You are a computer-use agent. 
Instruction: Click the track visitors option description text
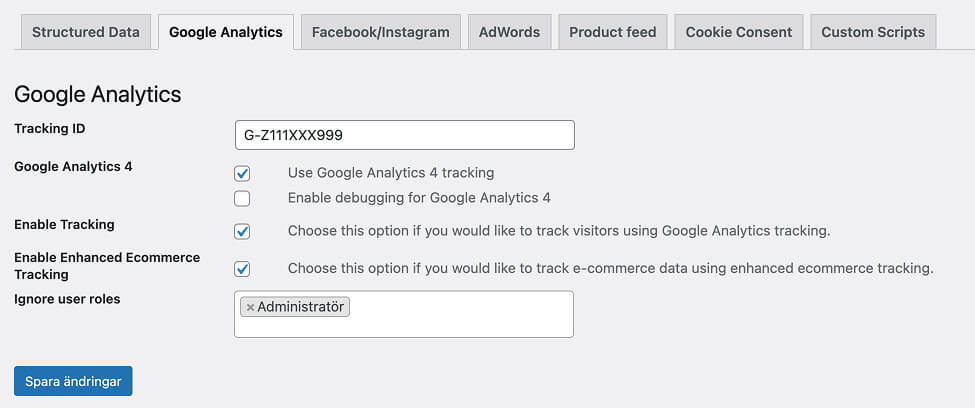pyautogui.click(x=559, y=231)
